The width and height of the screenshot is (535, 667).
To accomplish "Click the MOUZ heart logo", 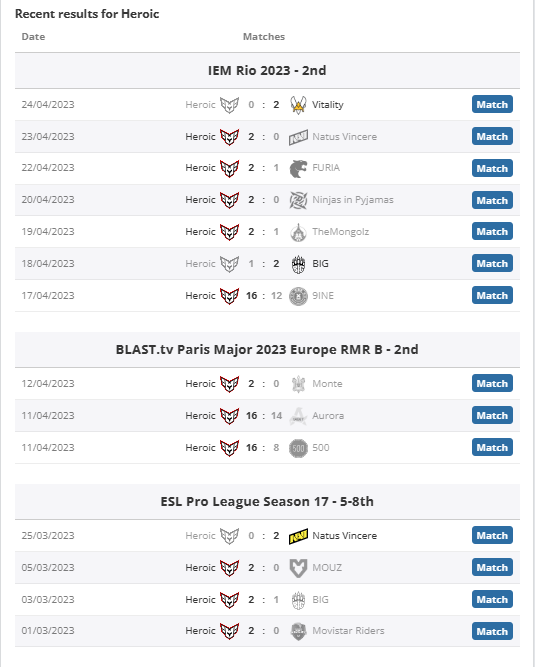I will click(298, 568).
